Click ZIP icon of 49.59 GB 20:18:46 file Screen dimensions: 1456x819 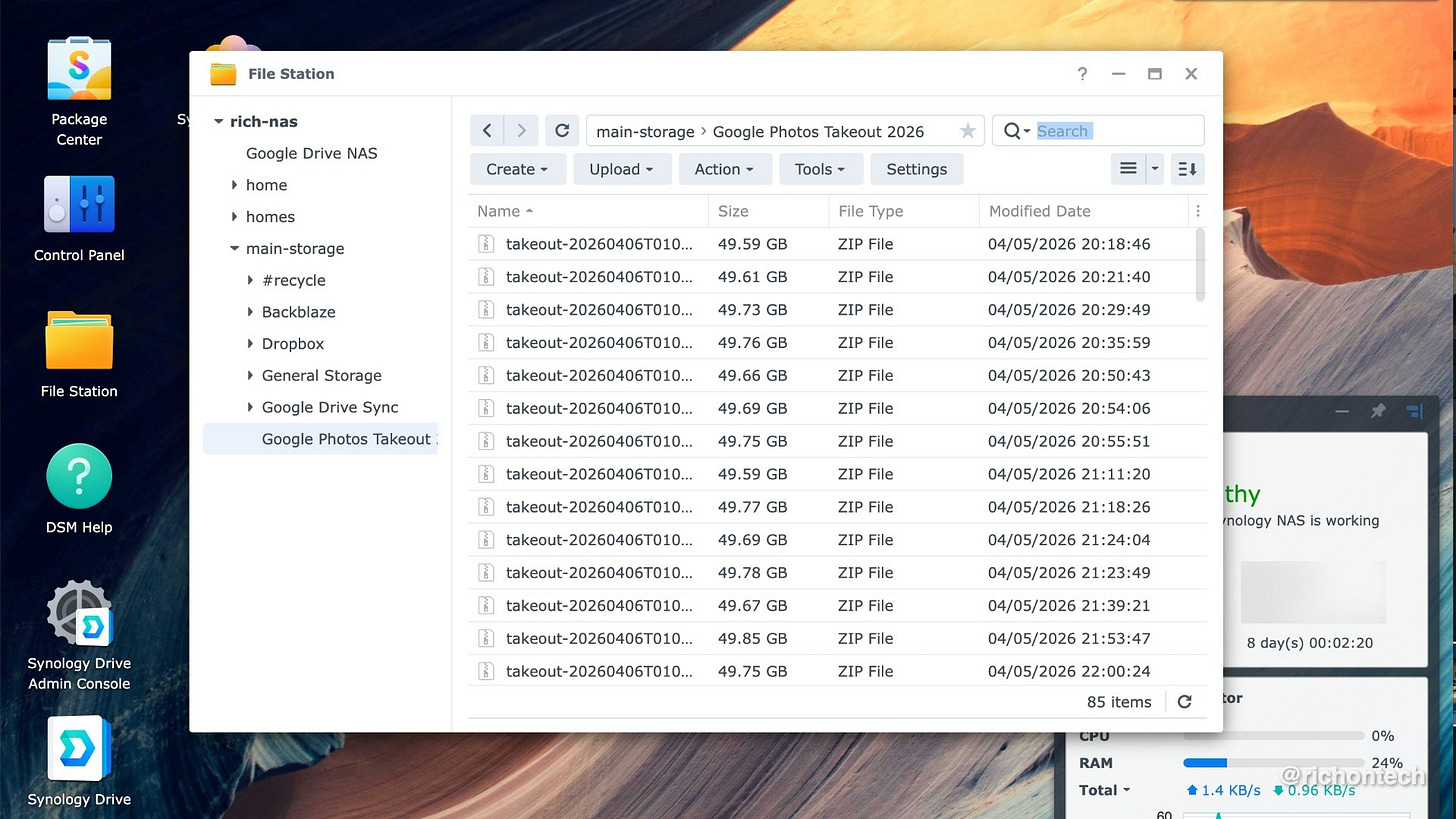coord(486,244)
